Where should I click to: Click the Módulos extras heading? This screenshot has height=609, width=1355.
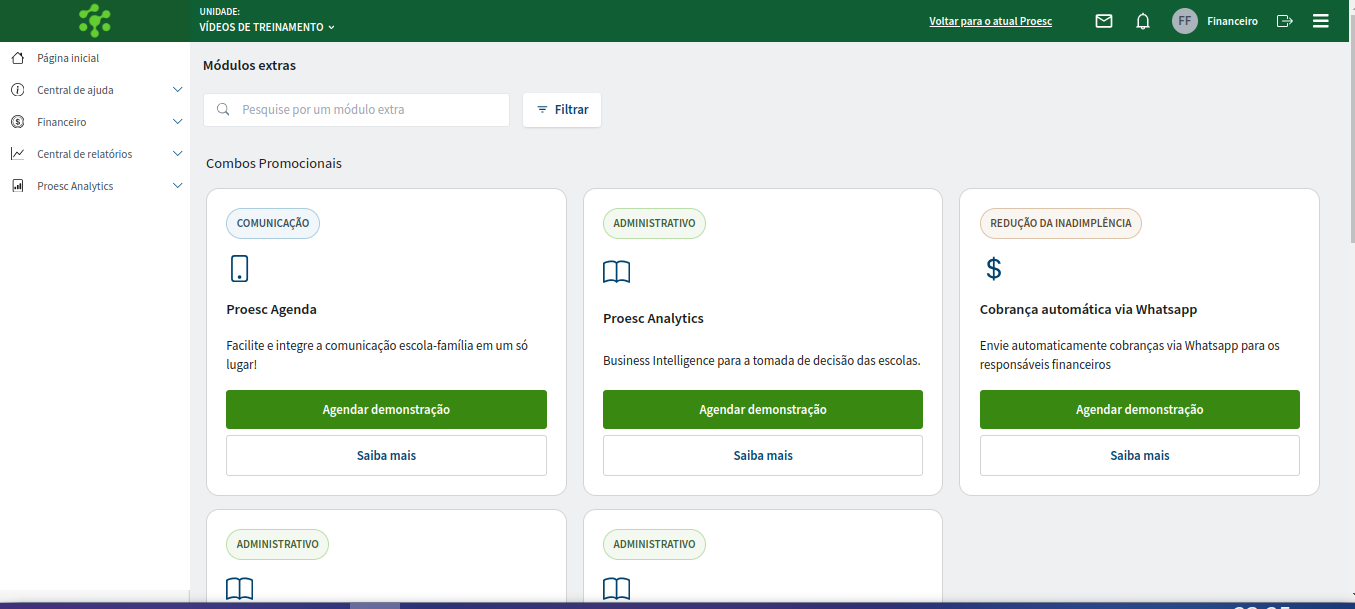(x=249, y=66)
